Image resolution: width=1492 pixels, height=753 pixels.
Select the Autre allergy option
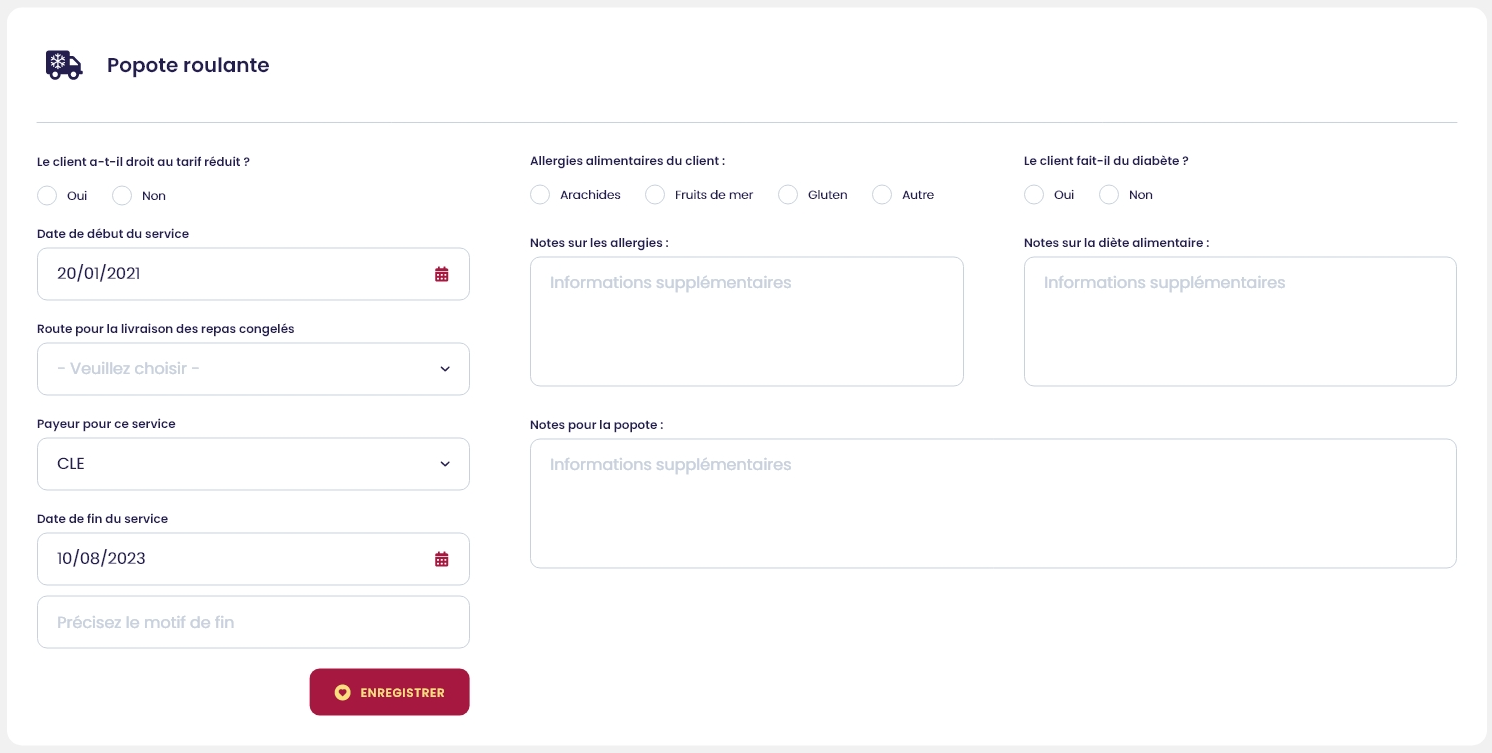pos(882,195)
